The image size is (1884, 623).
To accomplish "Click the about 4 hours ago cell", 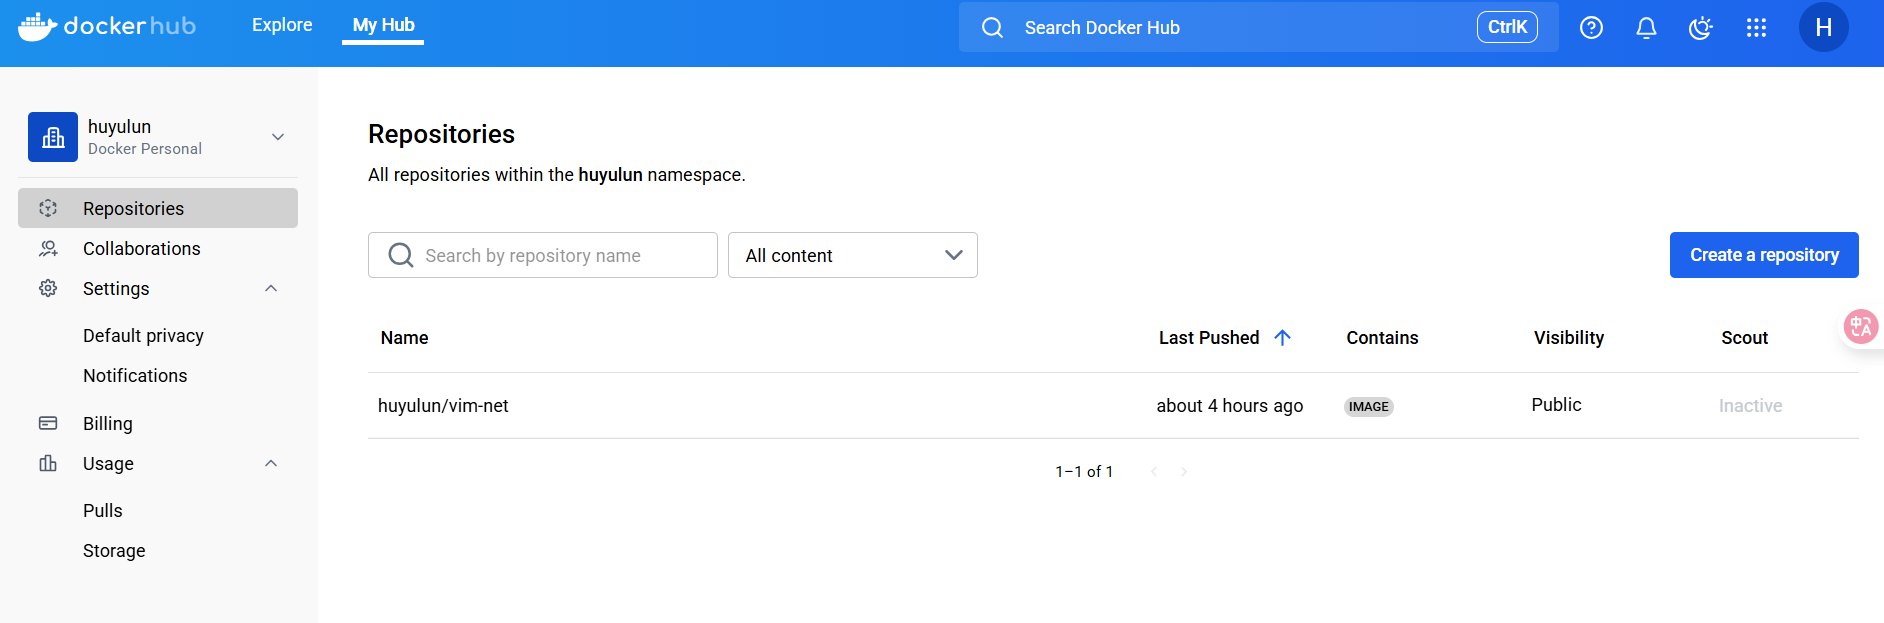I will 1230,406.
